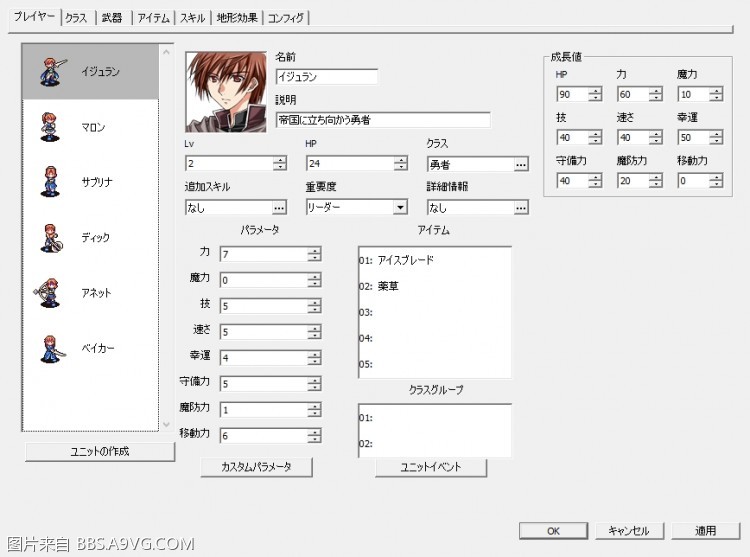Image resolution: width=750 pixels, height=557 pixels.
Task: Select item slot 02: 薬草
Action: pyautogui.click(x=434, y=286)
